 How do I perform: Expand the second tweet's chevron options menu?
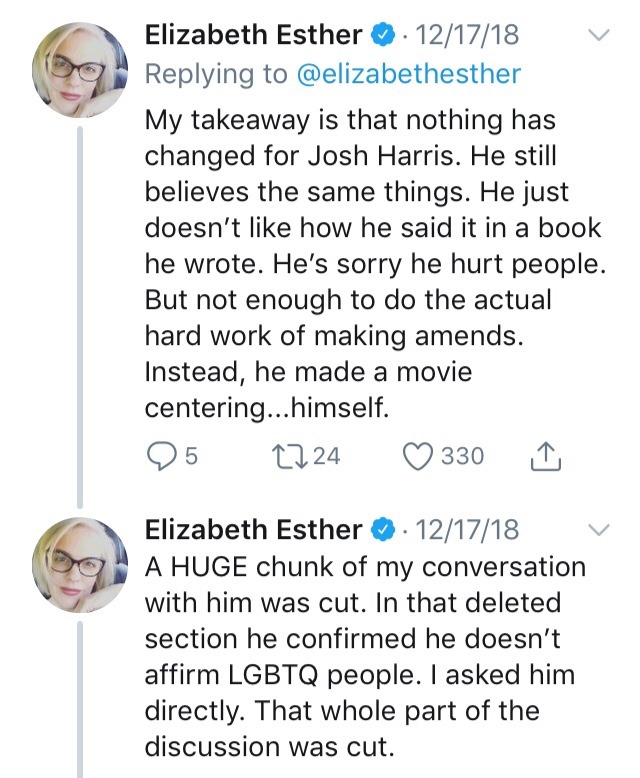click(x=597, y=528)
